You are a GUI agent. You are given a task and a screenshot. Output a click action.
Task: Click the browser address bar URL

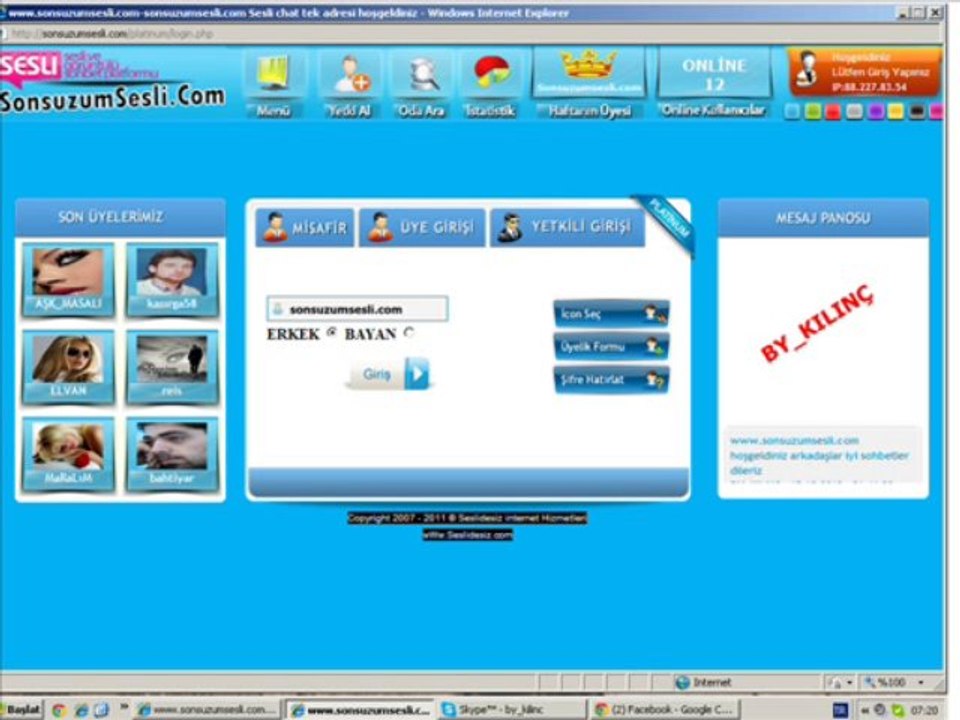[112, 34]
